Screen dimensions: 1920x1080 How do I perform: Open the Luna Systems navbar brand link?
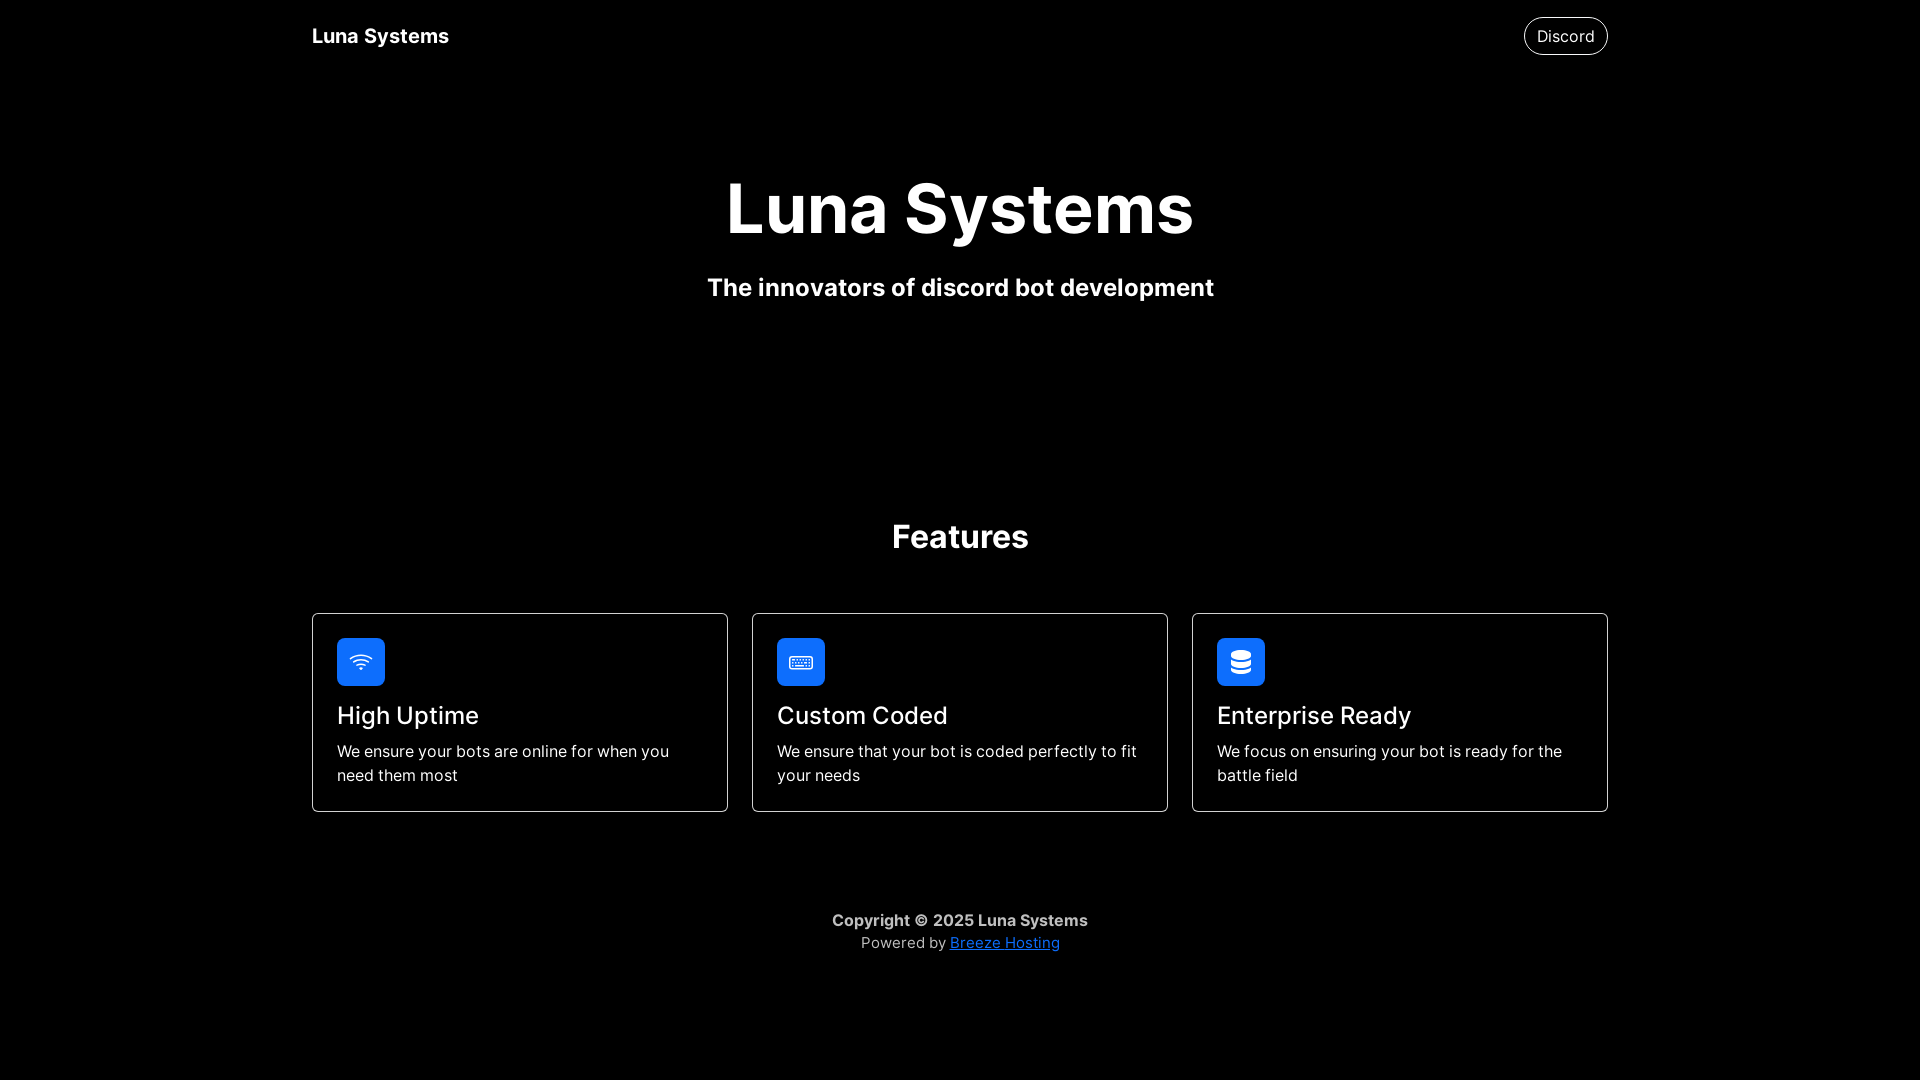click(380, 36)
